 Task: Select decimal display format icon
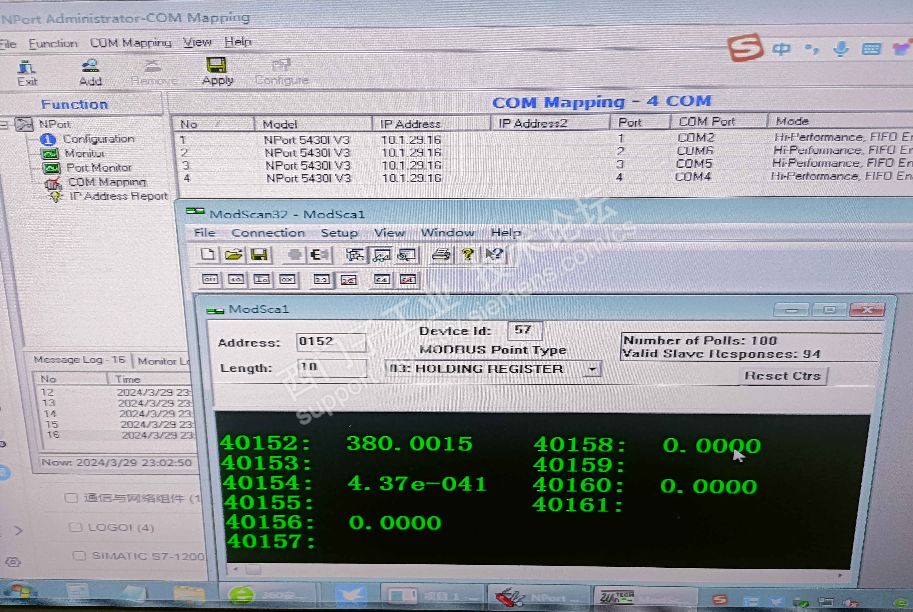pyautogui.click(x=261, y=280)
